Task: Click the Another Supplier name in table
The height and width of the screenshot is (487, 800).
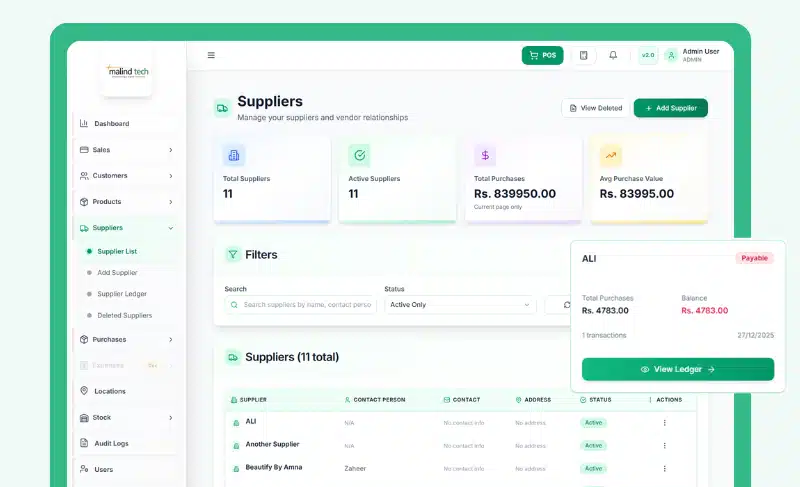Action: (x=272, y=444)
